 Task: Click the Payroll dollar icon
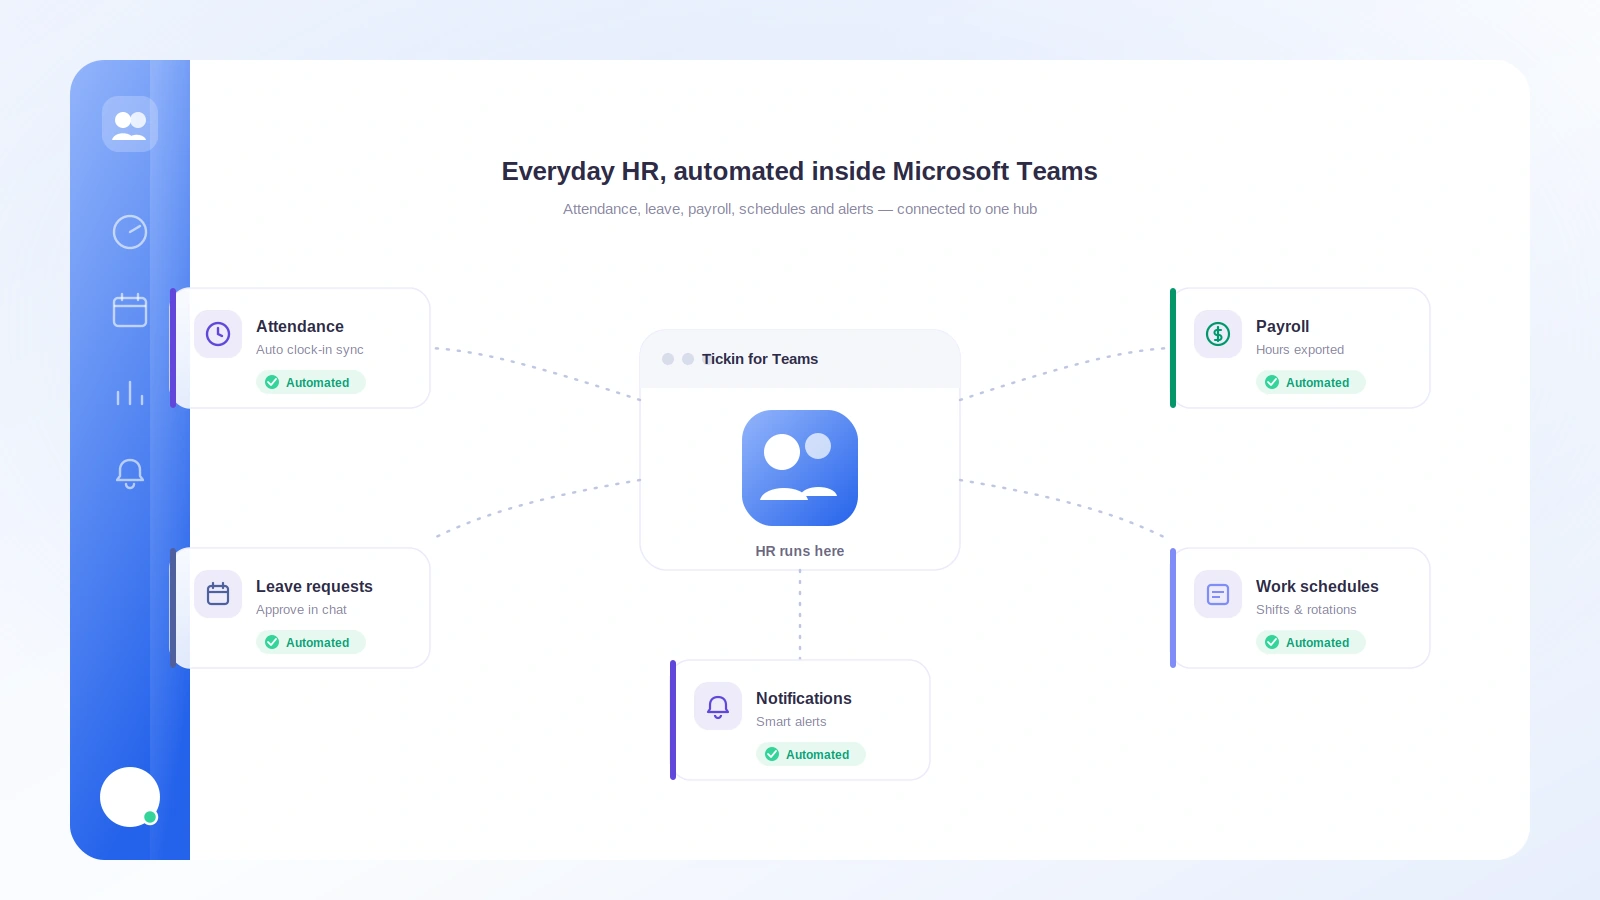pos(1218,334)
